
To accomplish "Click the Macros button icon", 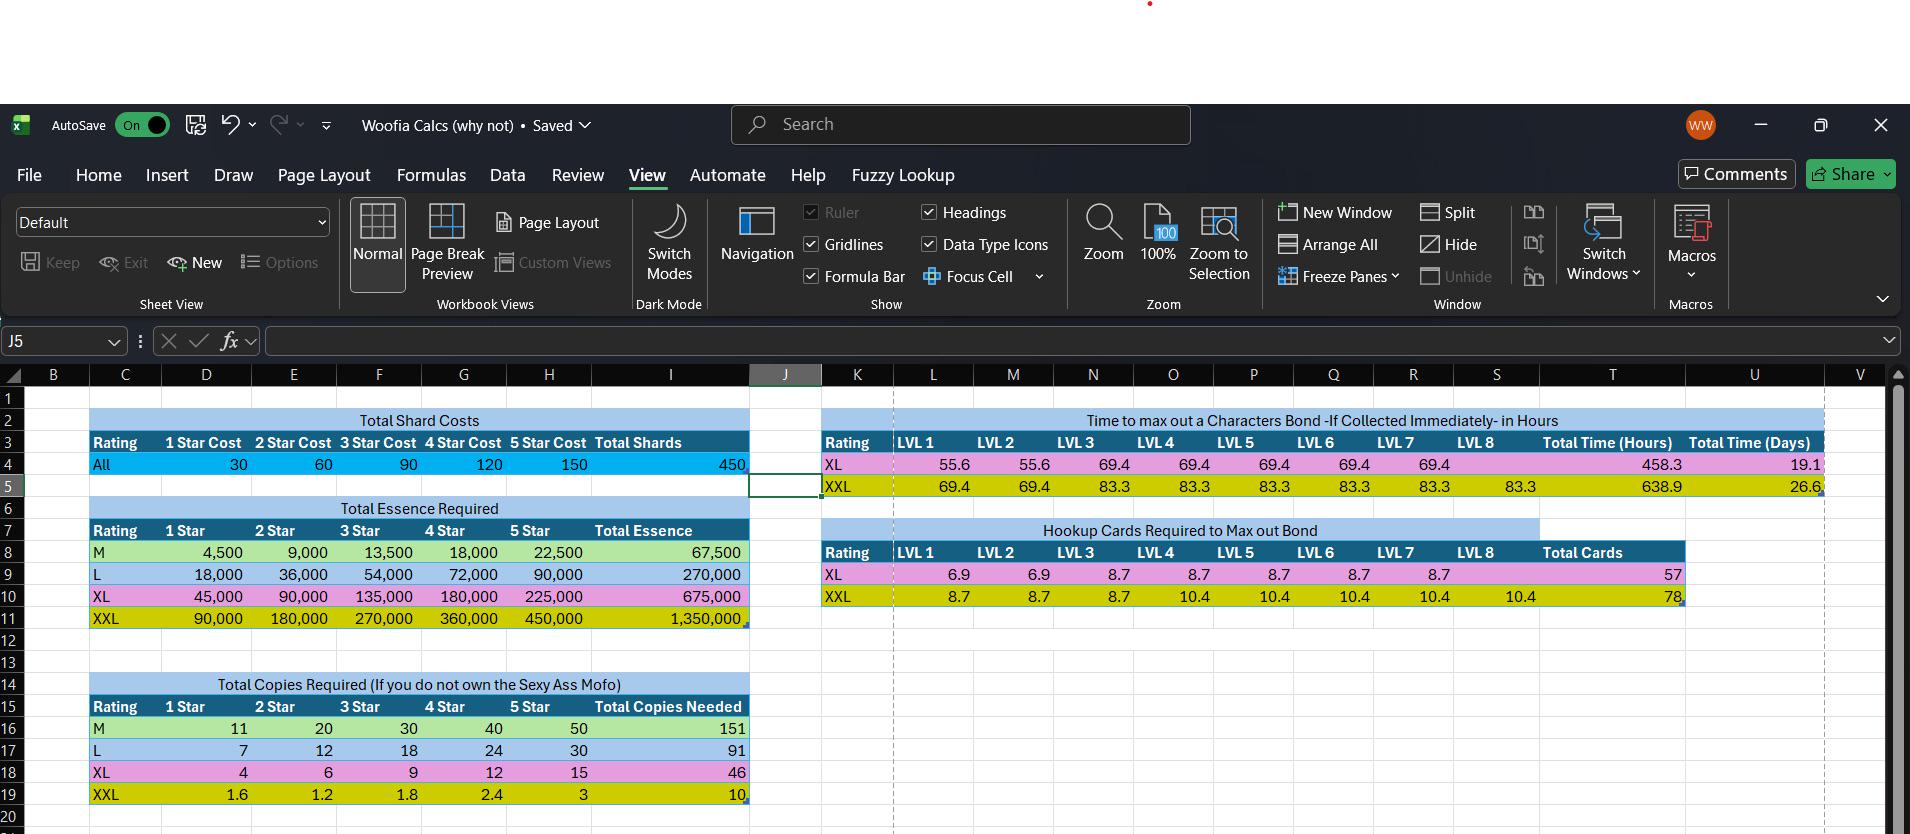I will click(x=1692, y=224).
